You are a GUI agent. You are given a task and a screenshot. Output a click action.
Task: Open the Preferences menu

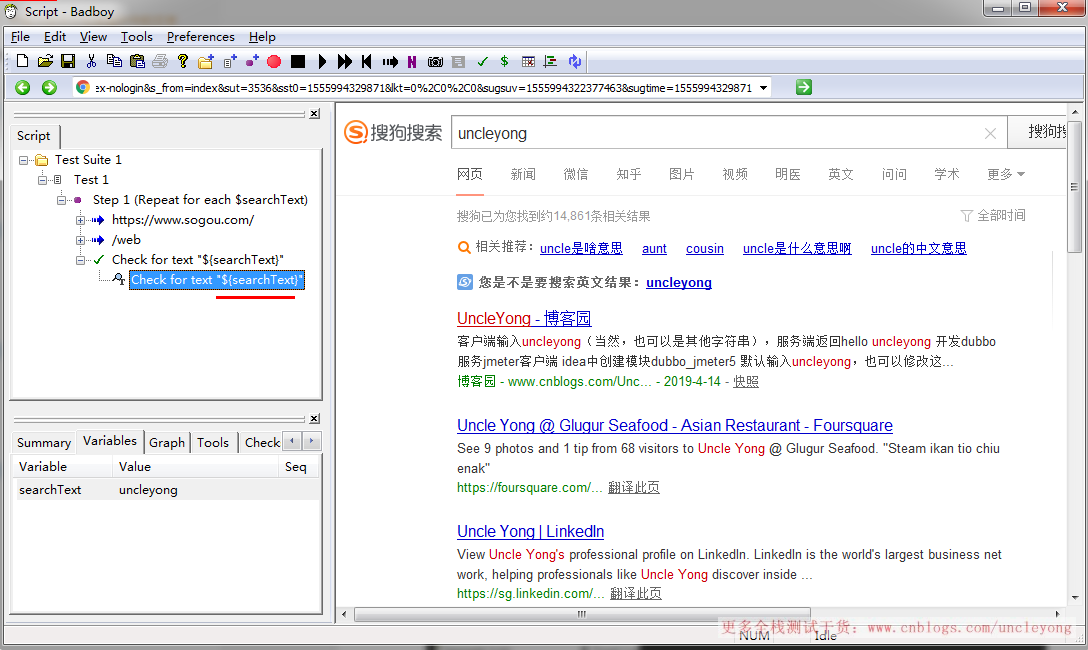(201, 37)
